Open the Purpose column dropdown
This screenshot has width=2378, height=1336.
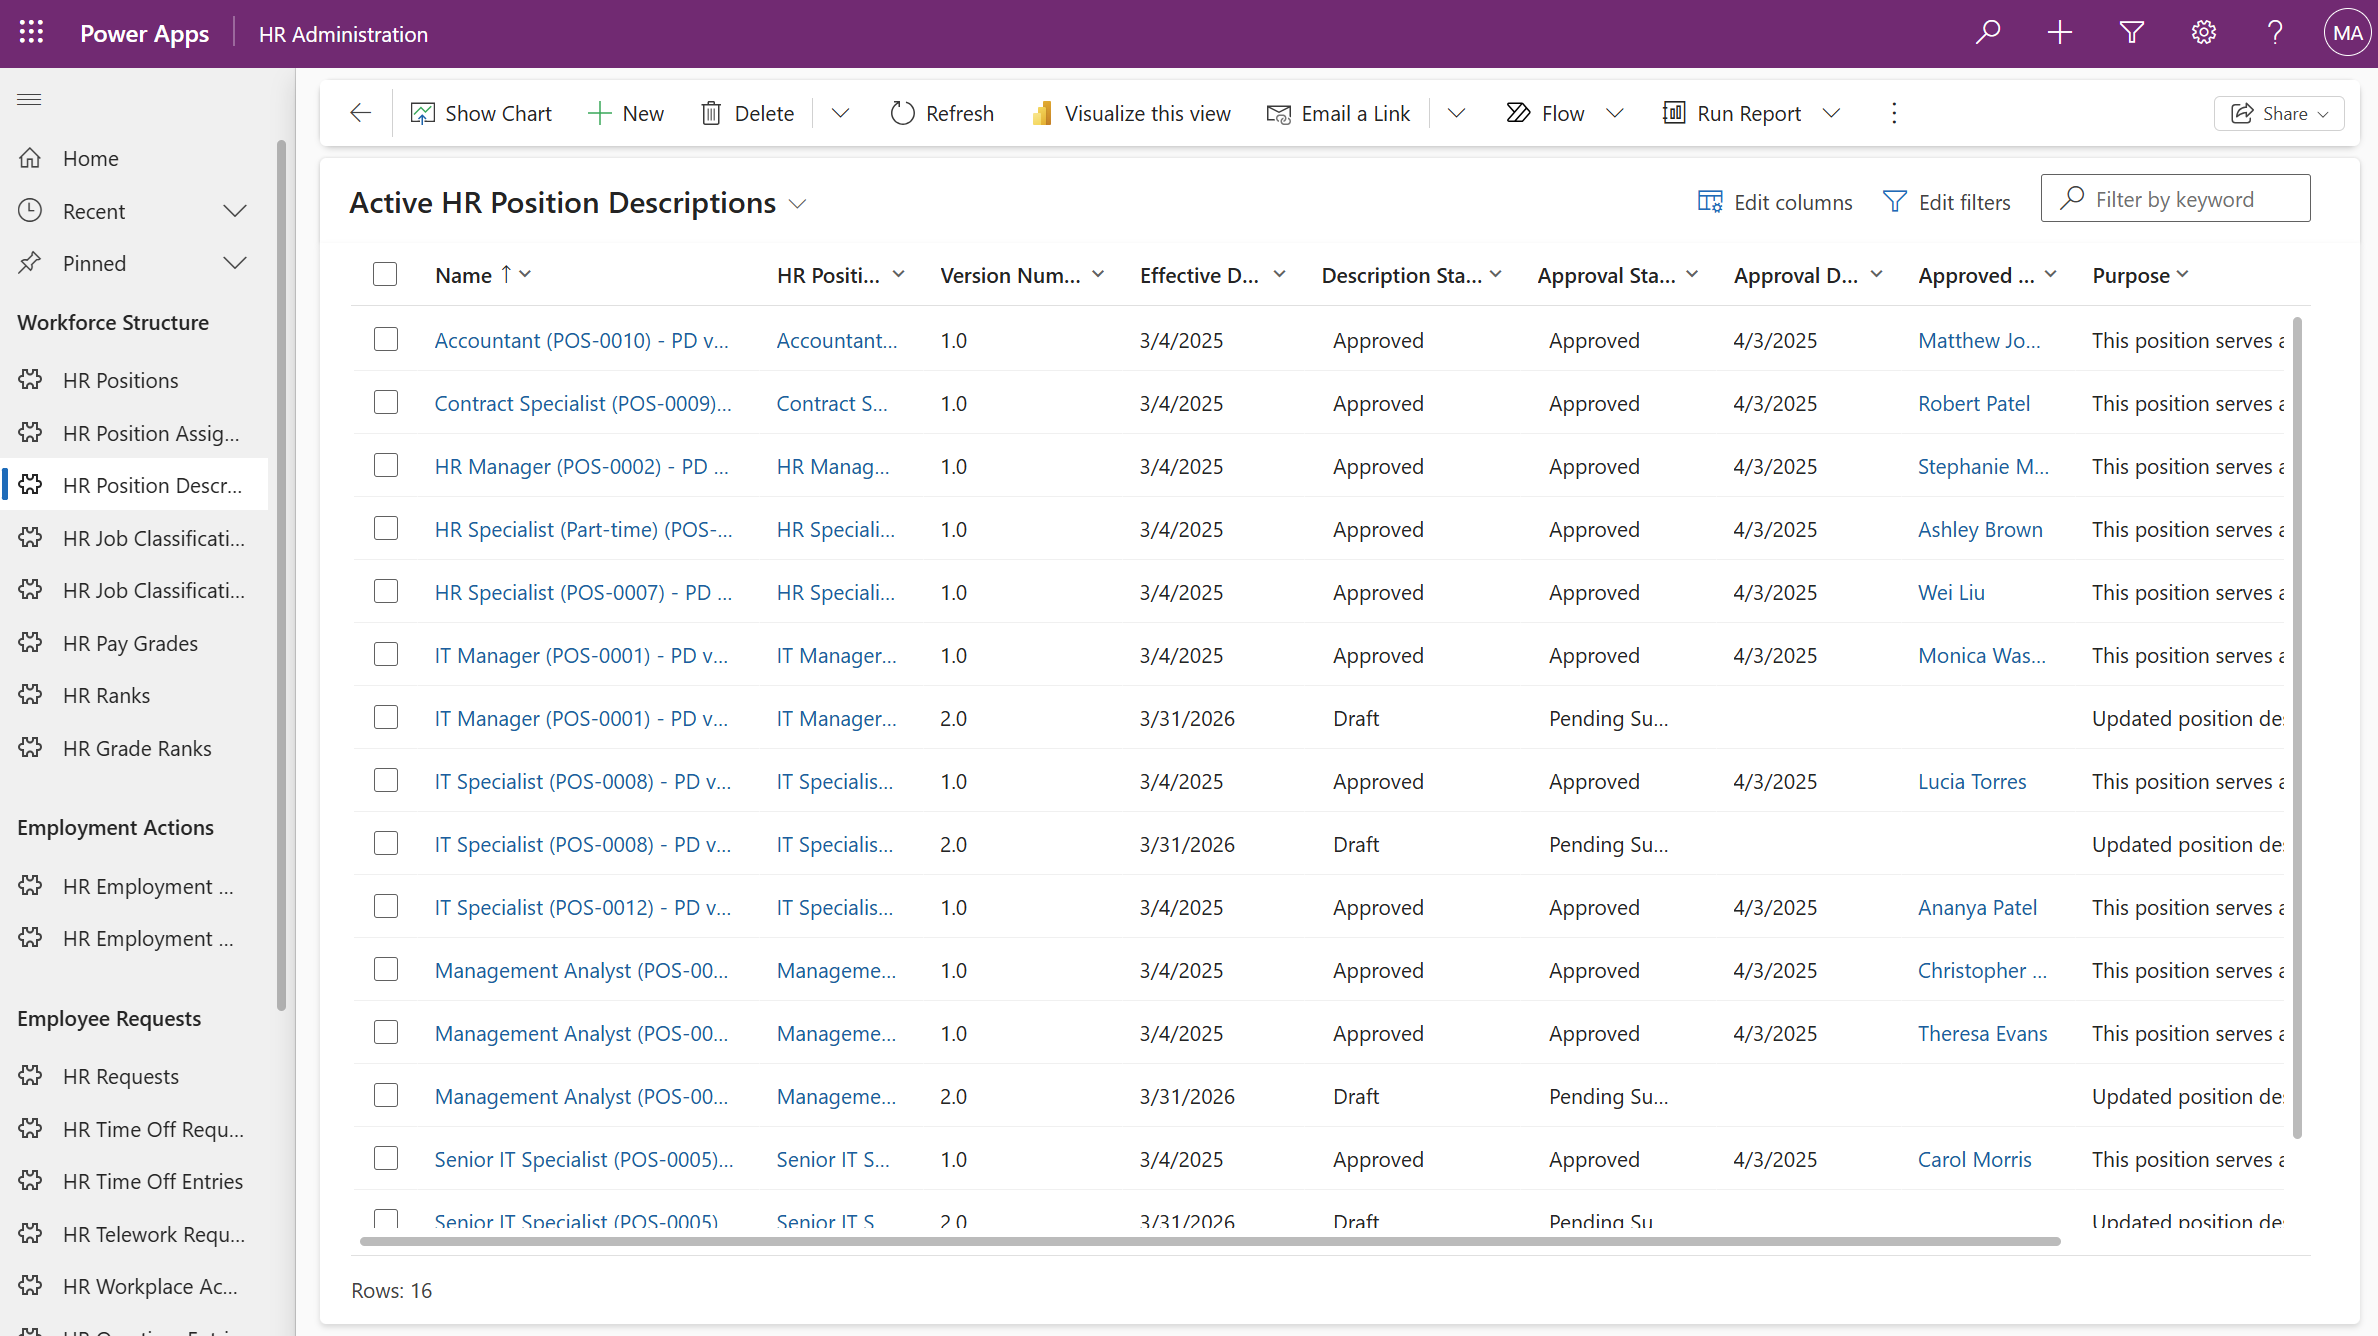pyautogui.click(x=2182, y=274)
